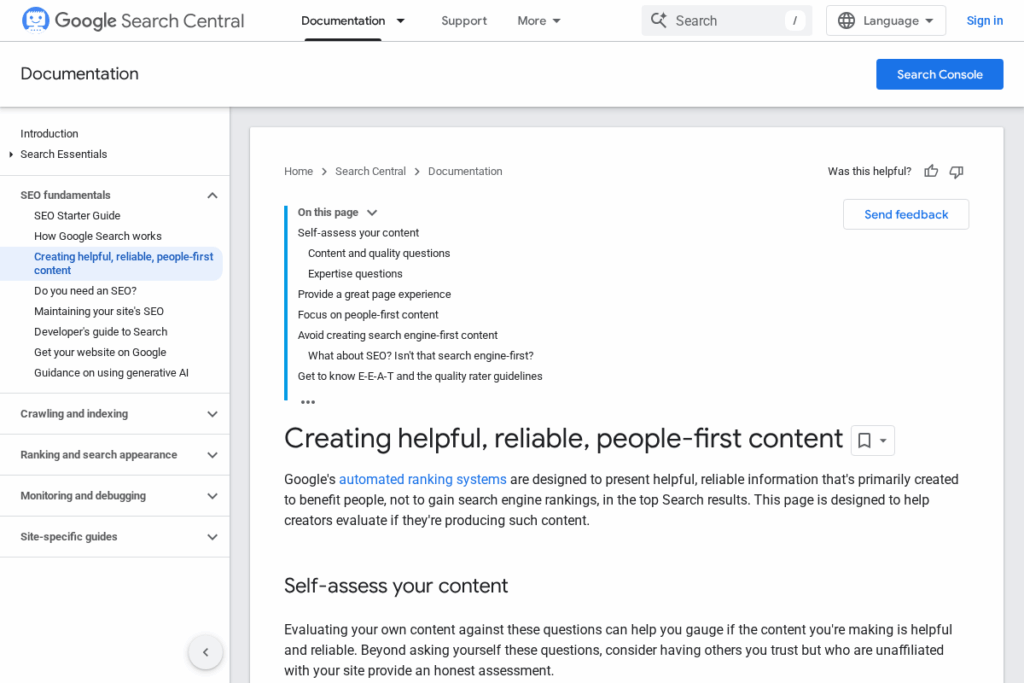Follow the automated ranking systems link
This screenshot has height=683, width=1024.
(x=423, y=479)
